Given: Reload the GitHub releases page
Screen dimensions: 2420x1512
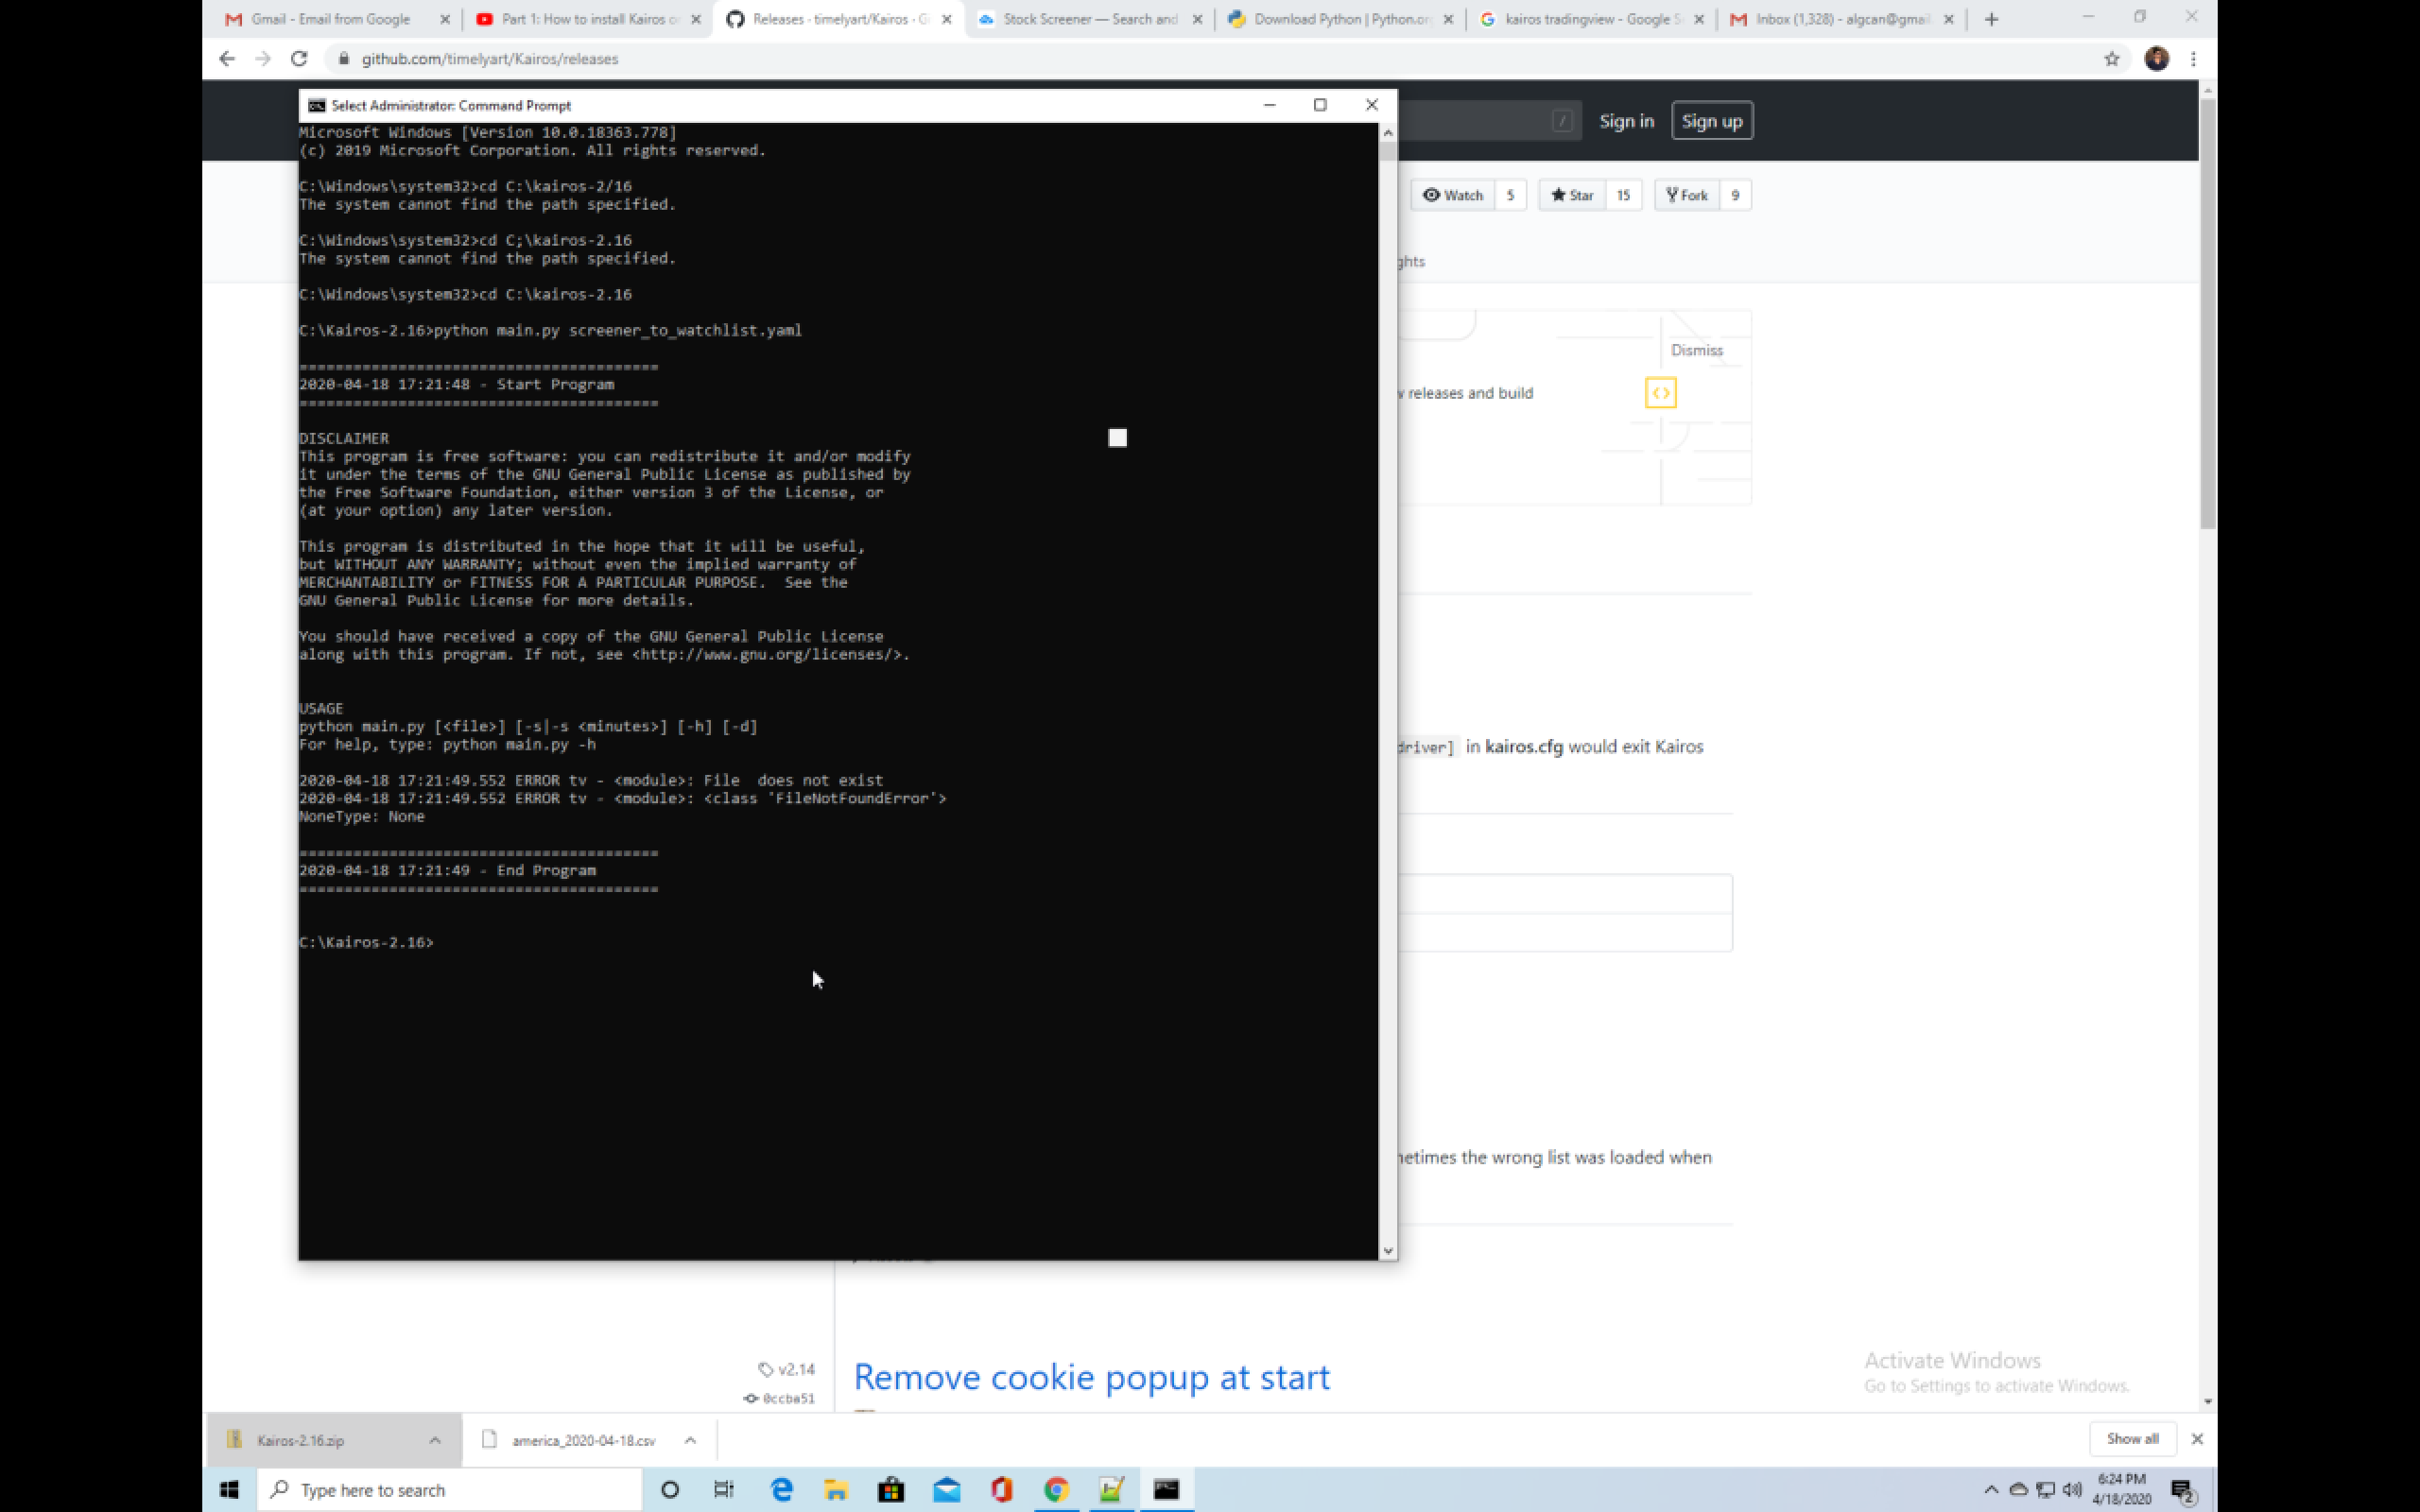Looking at the screenshot, I should coord(299,59).
